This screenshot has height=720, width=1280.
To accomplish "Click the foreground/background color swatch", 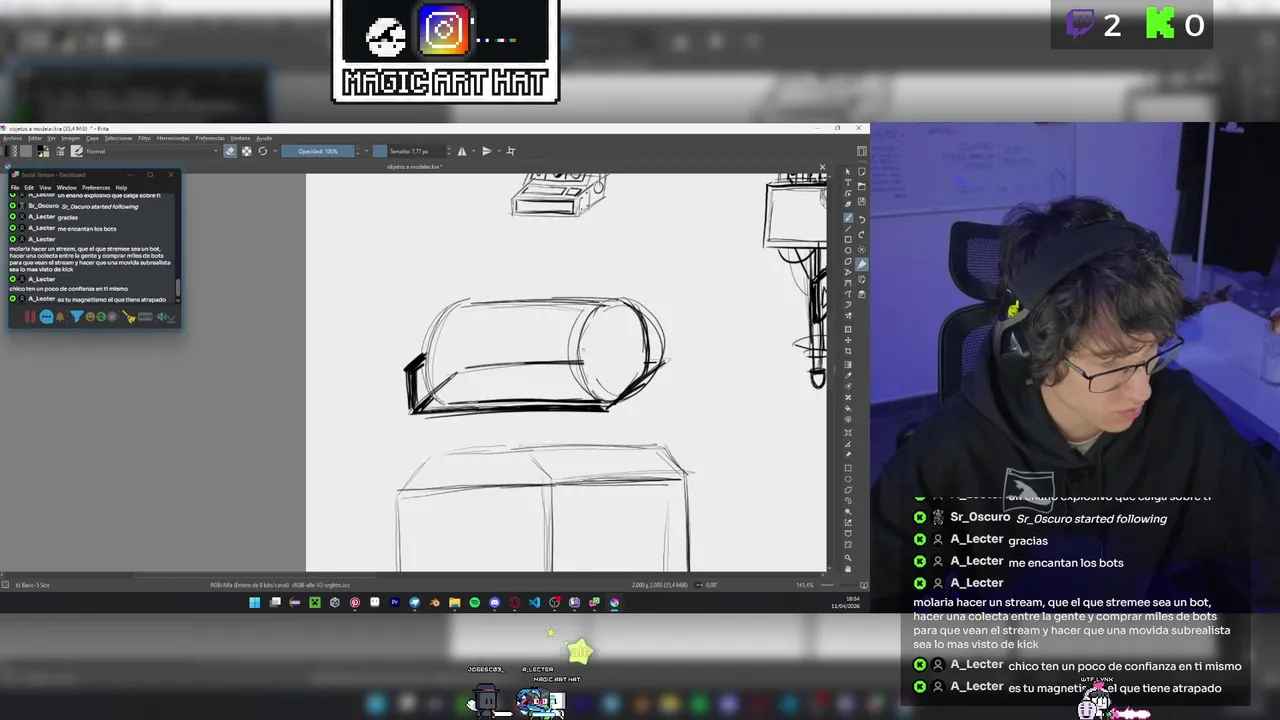I will [43, 151].
